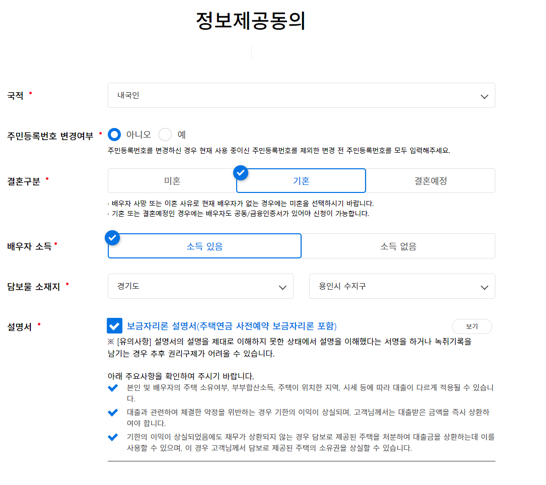Viewport: 546px width, 485px height.
Task: Click the [유의사항] notice paragraph
Action: (289, 347)
